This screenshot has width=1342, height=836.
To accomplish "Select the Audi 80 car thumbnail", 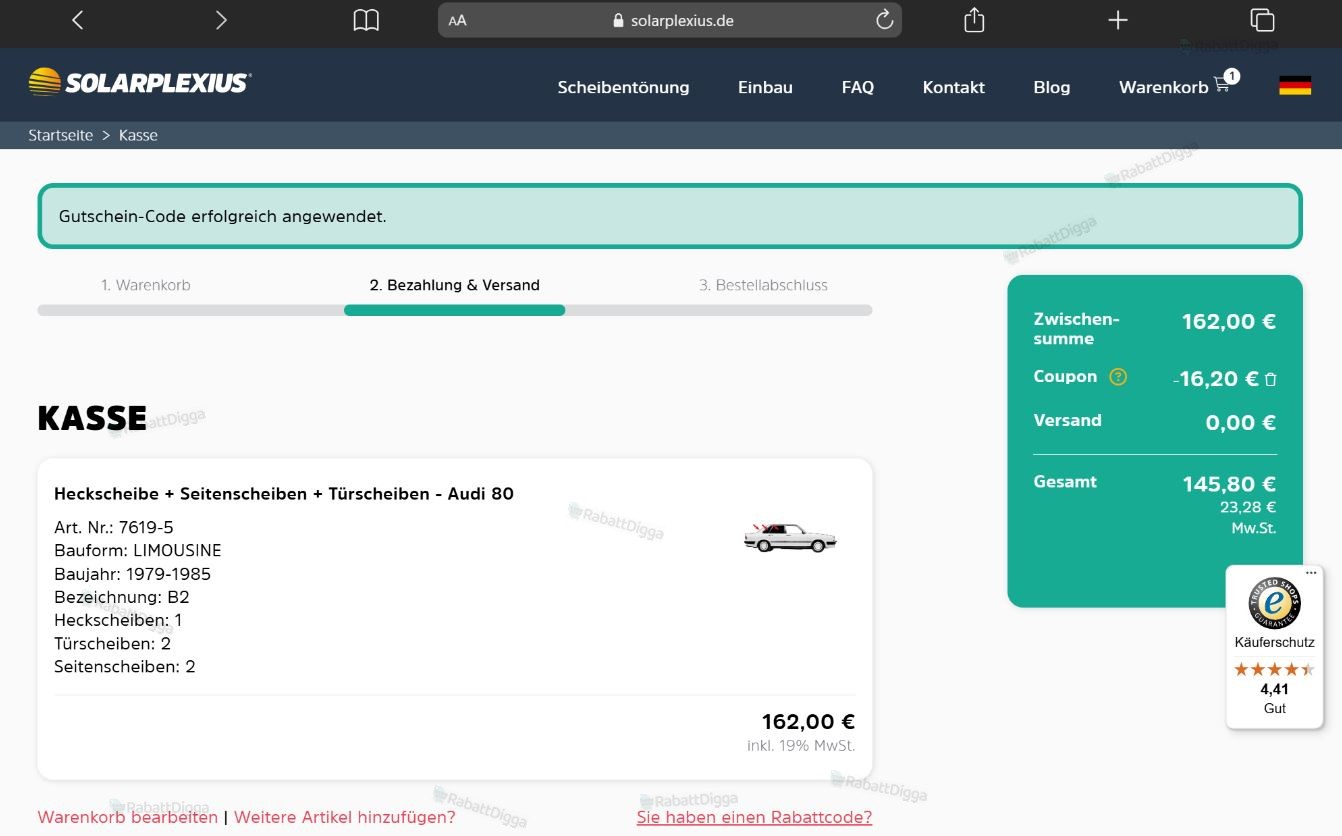I will coord(790,537).
